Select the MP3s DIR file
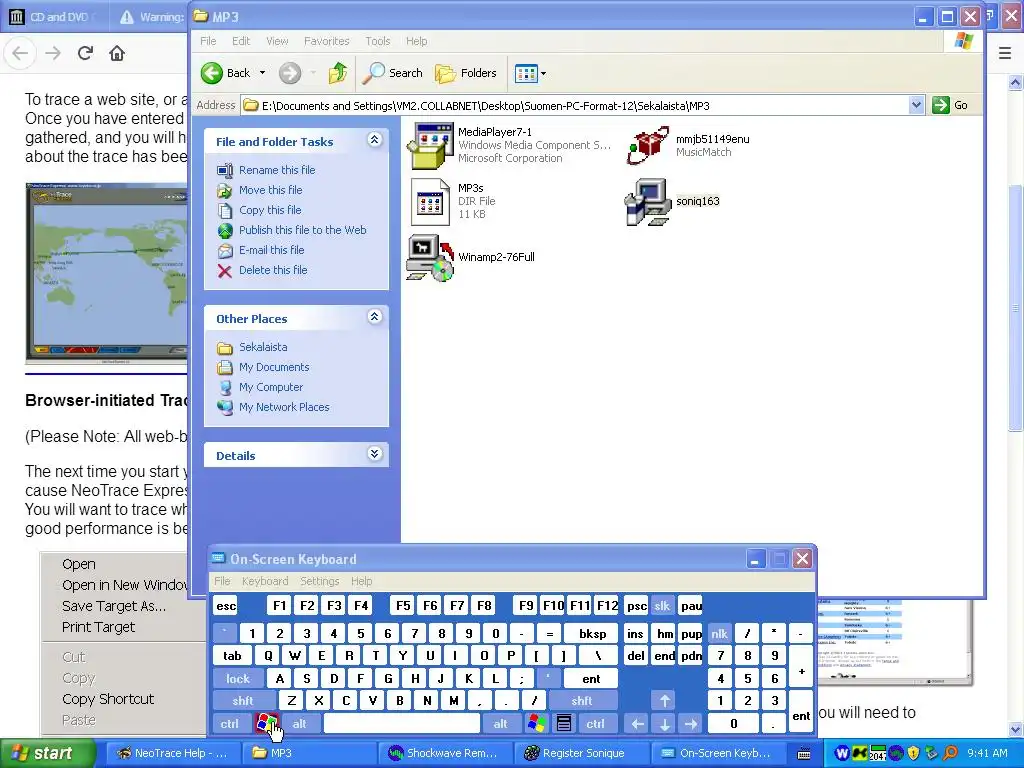The width and height of the screenshot is (1024, 768). pos(430,202)
